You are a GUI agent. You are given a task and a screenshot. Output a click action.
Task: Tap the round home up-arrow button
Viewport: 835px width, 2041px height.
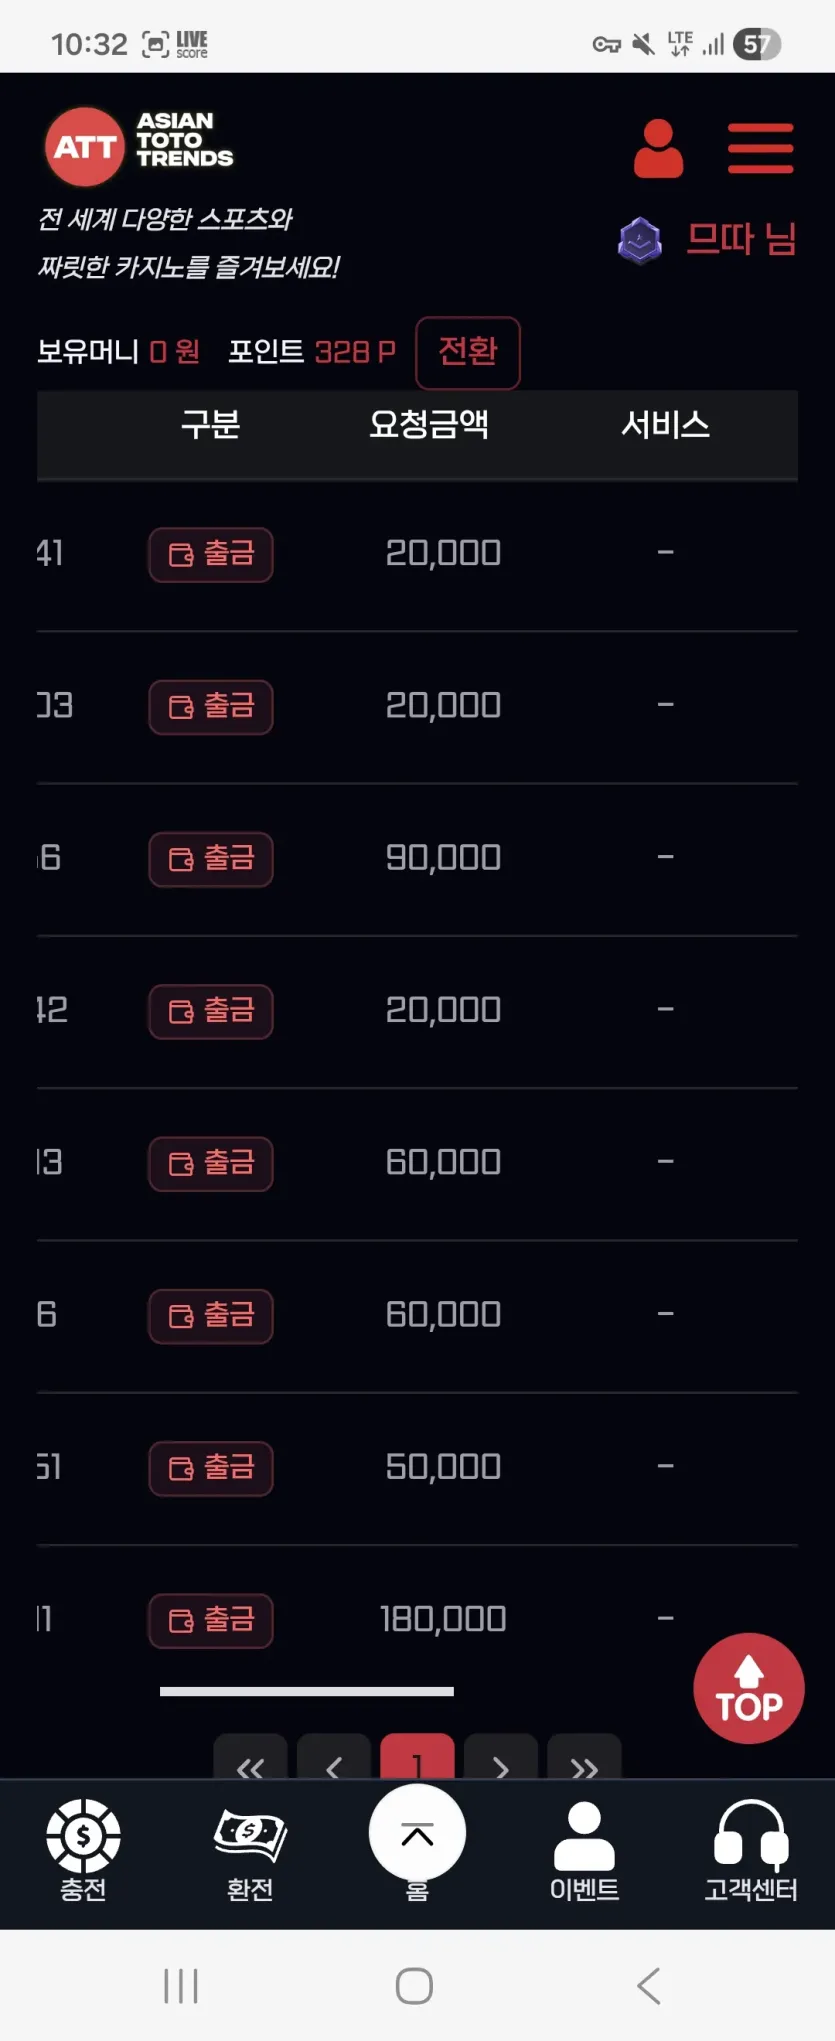pos(417,1833)
